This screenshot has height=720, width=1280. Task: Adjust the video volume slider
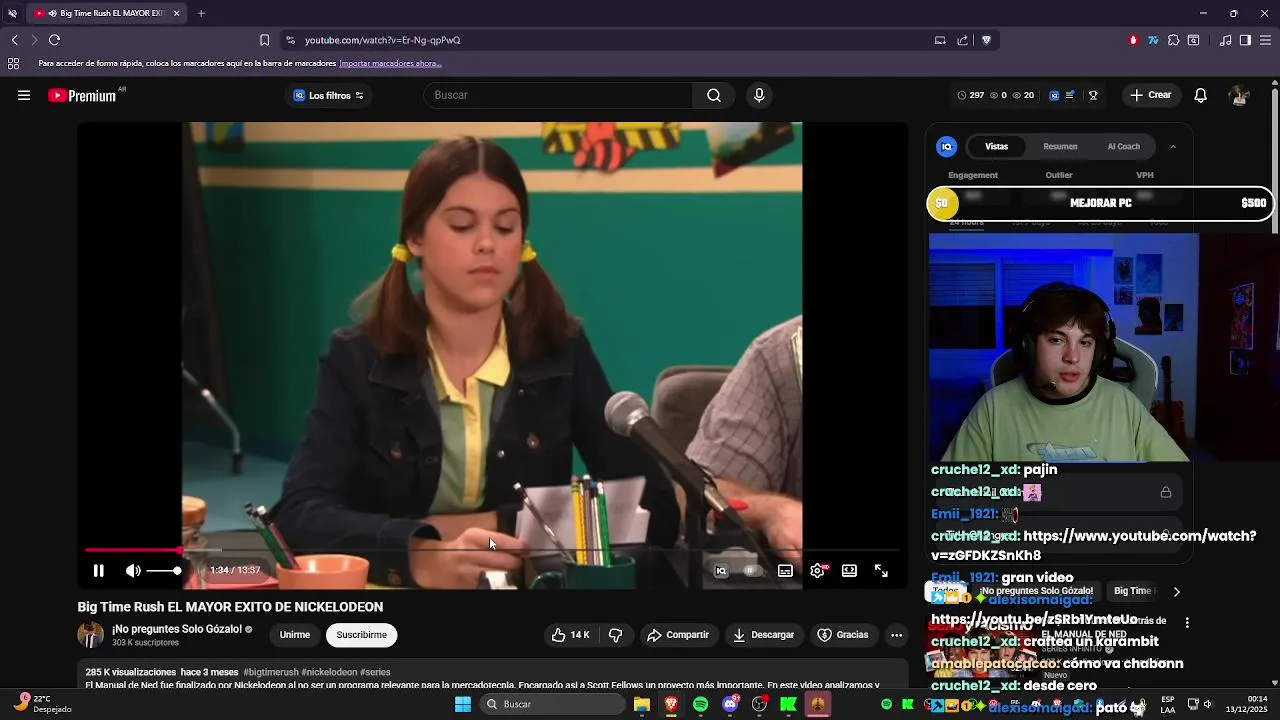(x=164, y=571)
